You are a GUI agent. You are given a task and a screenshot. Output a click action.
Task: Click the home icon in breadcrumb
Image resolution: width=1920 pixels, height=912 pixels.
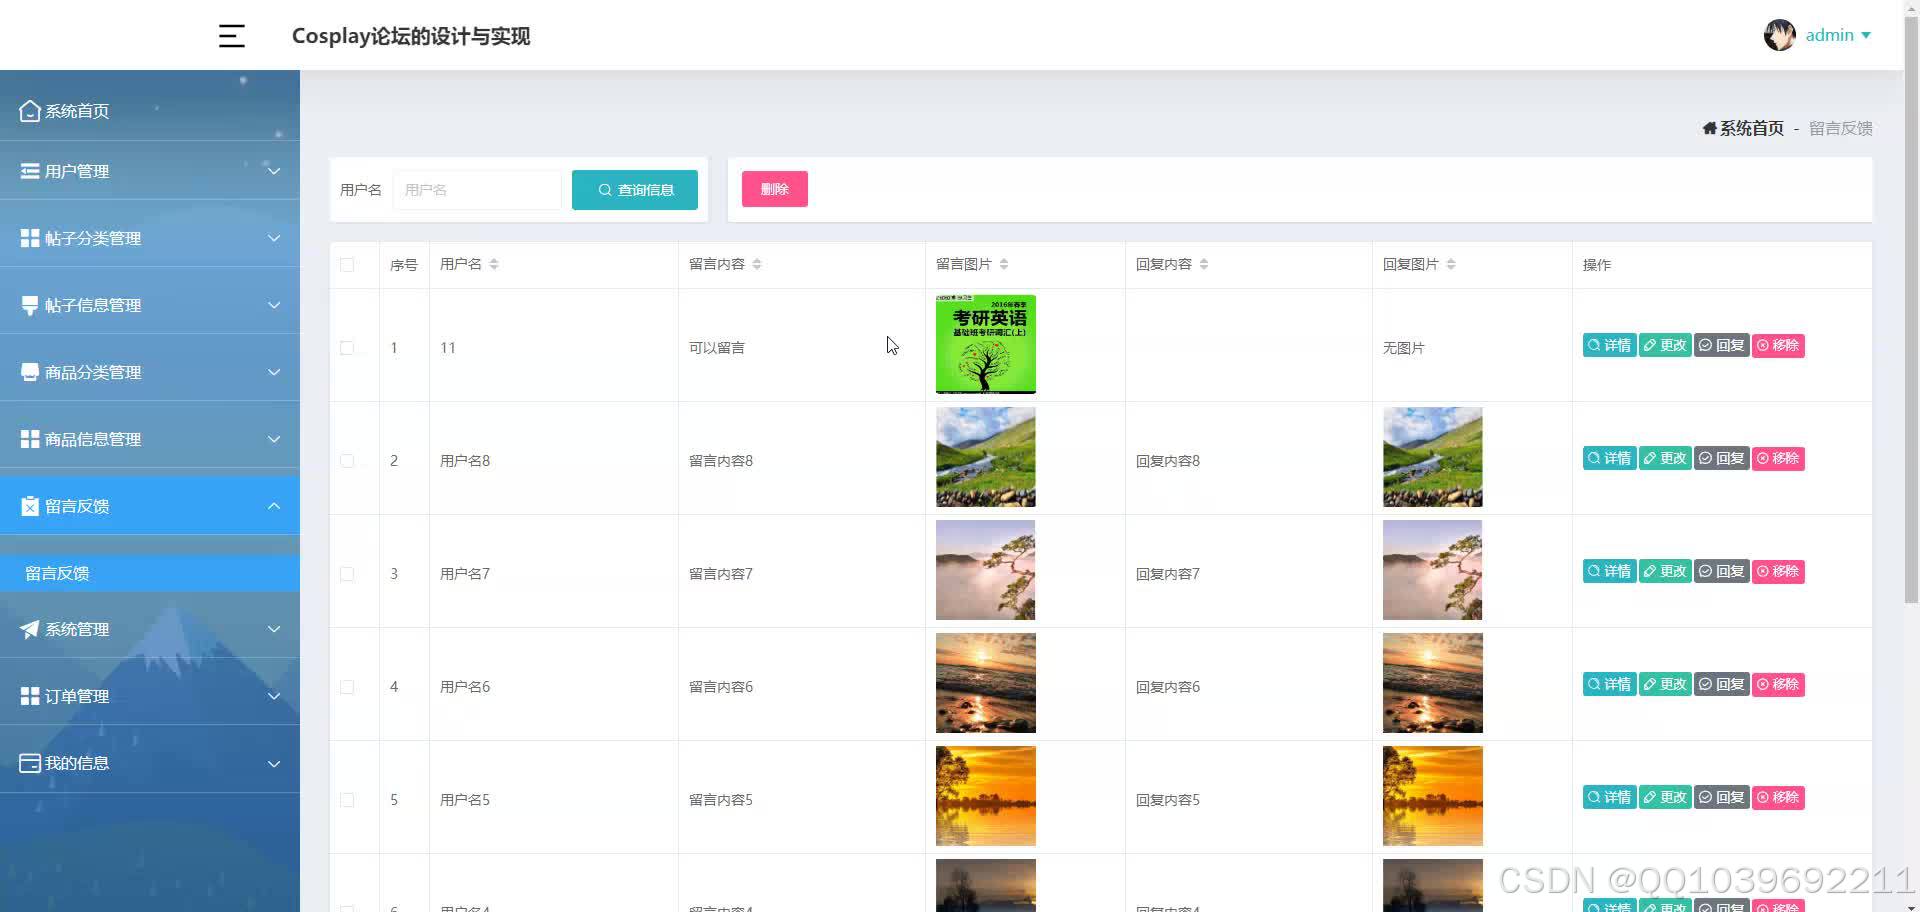pyautogui.click(x=1709, y=128)
